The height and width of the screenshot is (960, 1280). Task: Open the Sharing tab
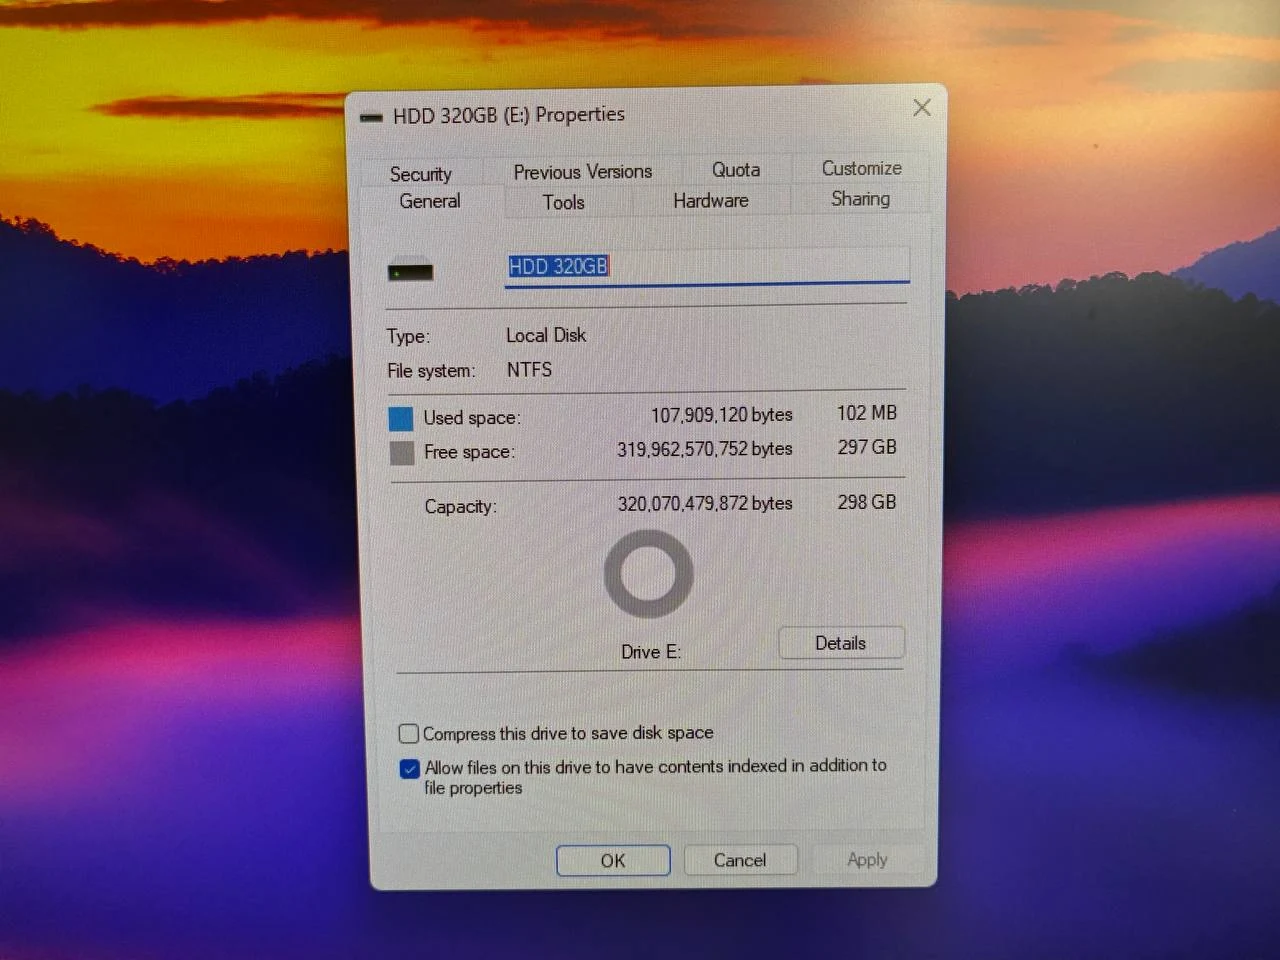click(860, 199)
